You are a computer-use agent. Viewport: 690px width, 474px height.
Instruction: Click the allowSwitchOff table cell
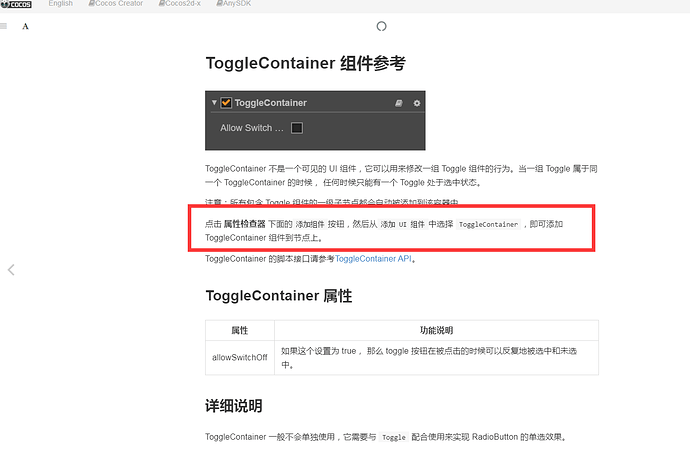click(240, 358)
